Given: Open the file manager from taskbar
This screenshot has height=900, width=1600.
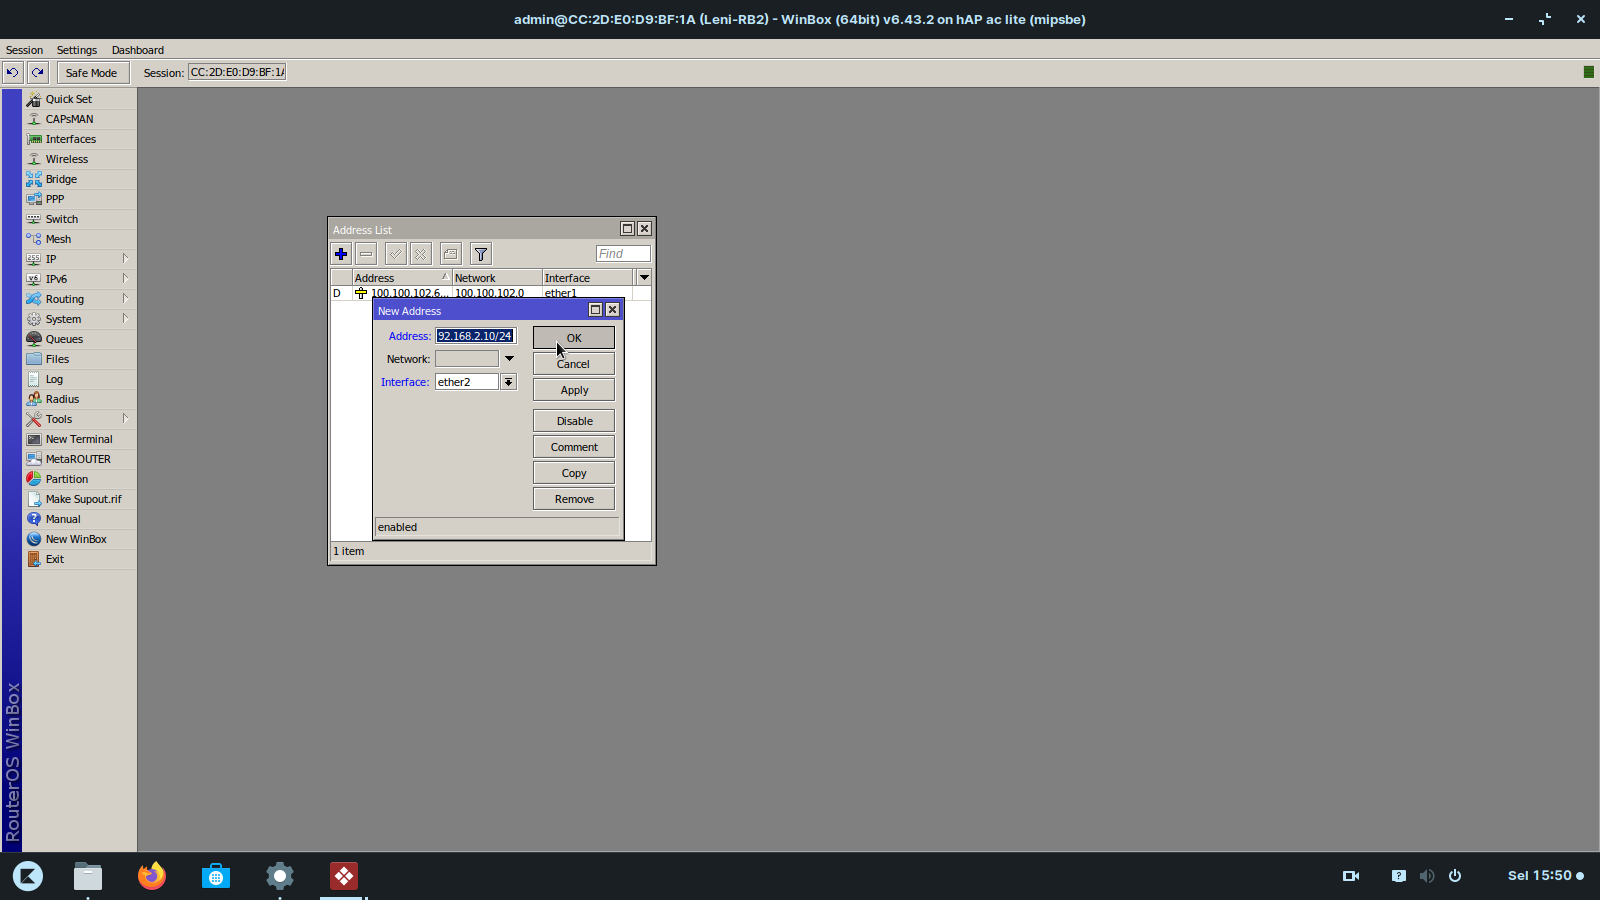Looking at the screenshot, I should (88, 876).
